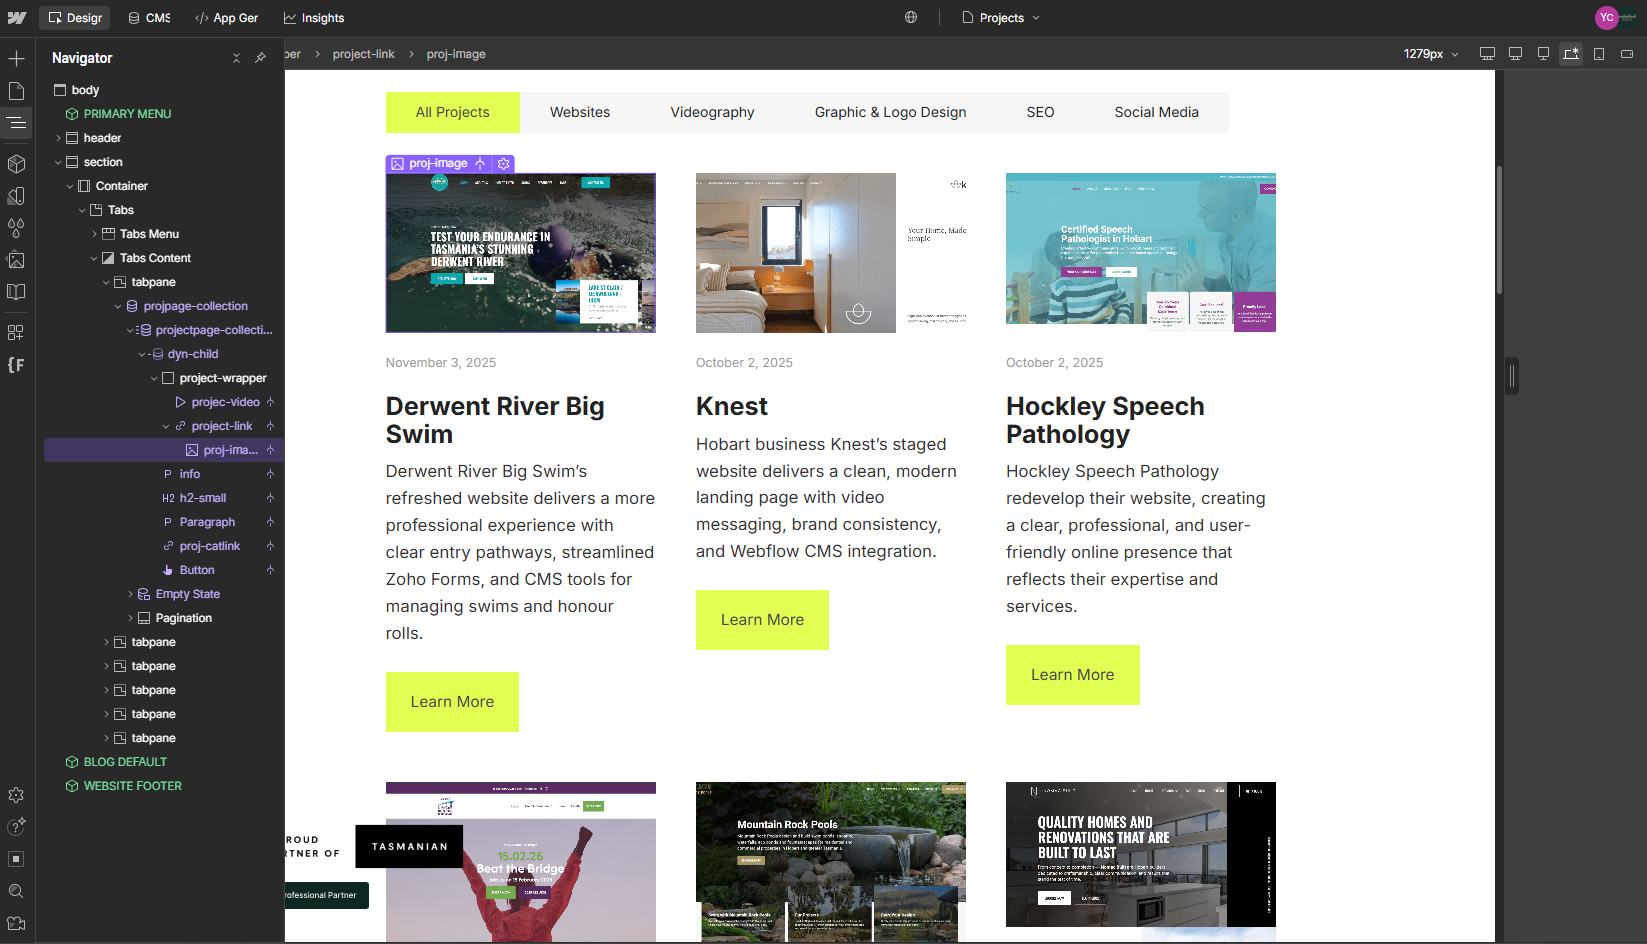
Task: Pin the Navigator panel
Action: pos(260,58)
